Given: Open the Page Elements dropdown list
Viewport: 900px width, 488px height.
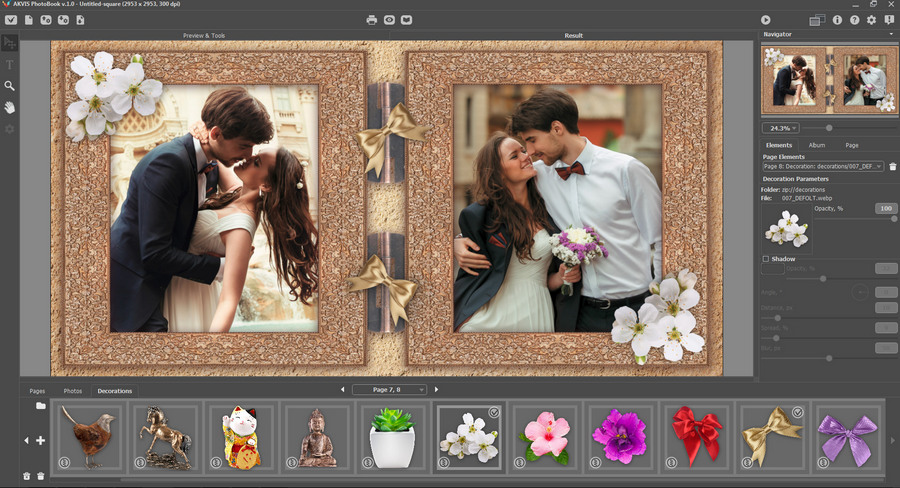Looking at the screenshot, I should 823,166.
